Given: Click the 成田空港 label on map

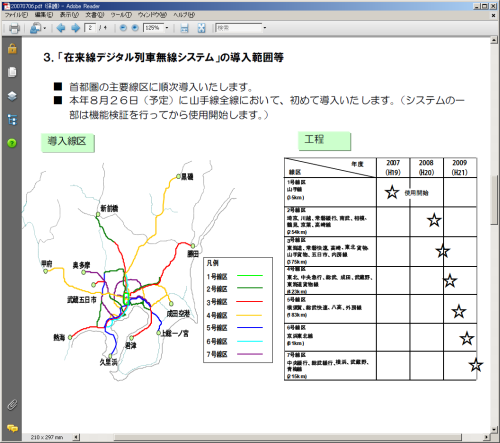Looking at the screenshot, I should point(178,313).
